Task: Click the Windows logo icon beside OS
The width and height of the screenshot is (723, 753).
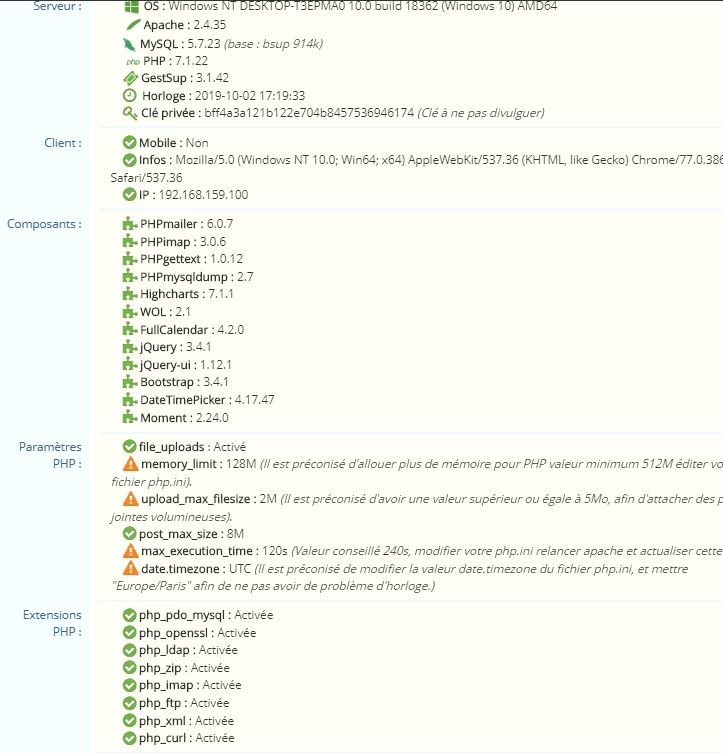Action: (132, 6)
